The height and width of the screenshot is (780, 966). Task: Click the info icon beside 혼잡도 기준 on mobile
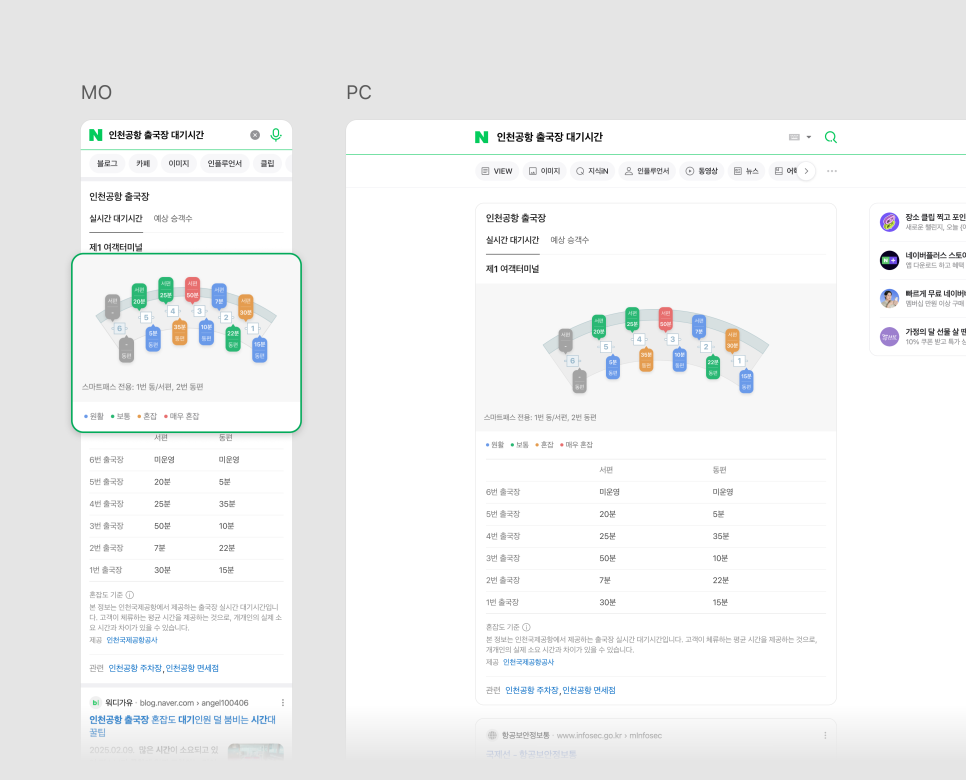pos(130,594)
